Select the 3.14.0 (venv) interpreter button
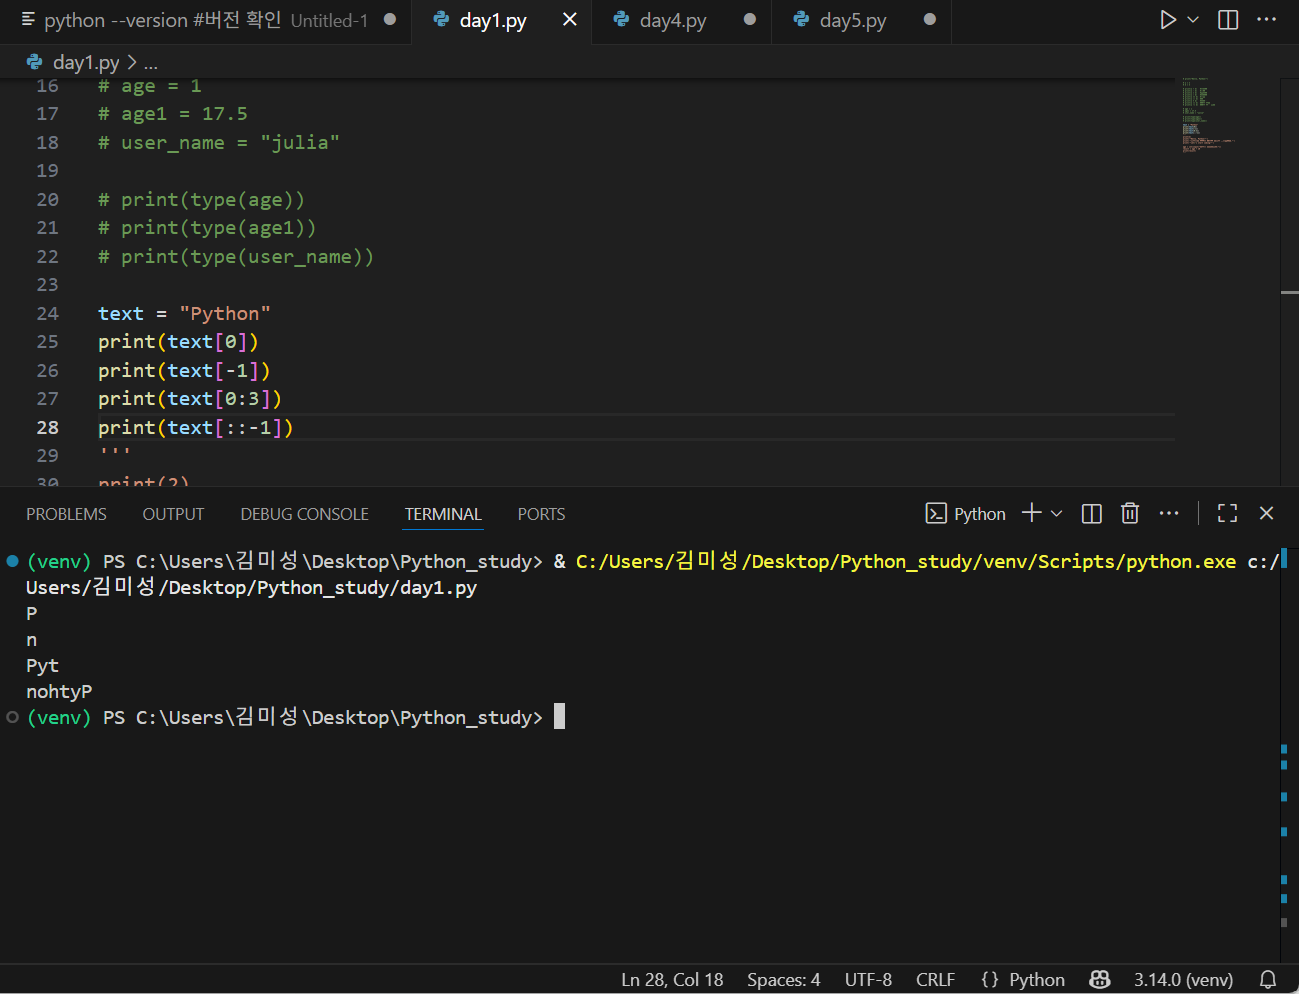The width and height of the screenshot is (1299, 994). click(x=1183, y=980)
